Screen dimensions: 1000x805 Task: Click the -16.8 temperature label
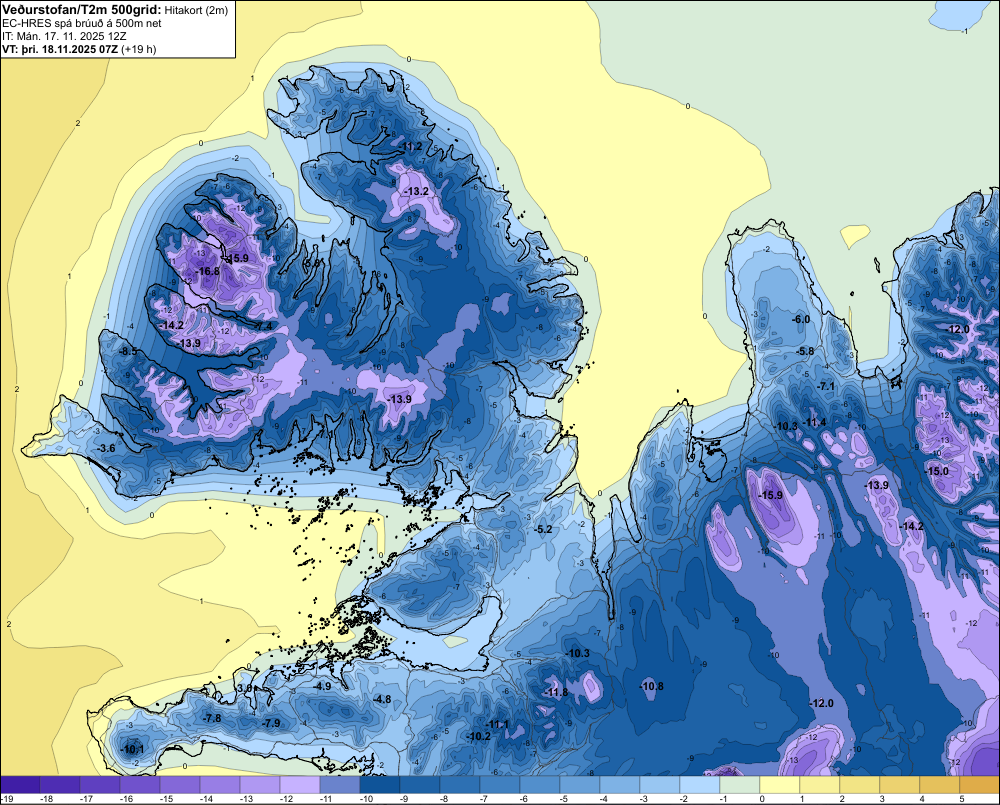[208, 271]
